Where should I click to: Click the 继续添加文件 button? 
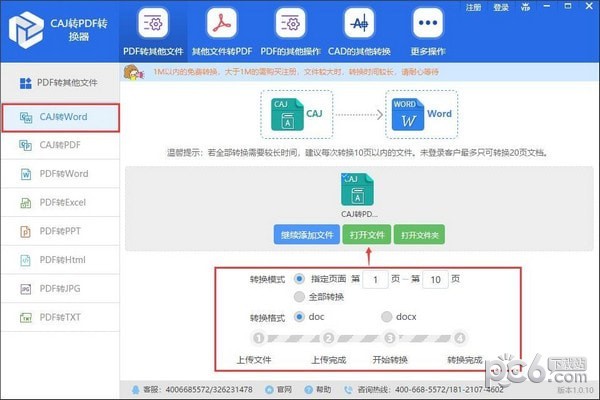(x=307, y=235)
